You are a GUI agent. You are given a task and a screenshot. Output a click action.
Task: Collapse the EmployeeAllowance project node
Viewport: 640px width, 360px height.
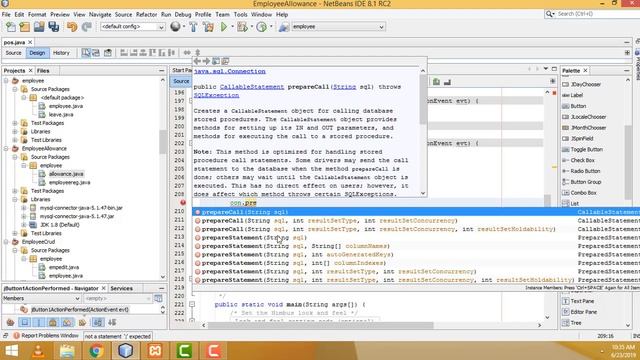6,149
